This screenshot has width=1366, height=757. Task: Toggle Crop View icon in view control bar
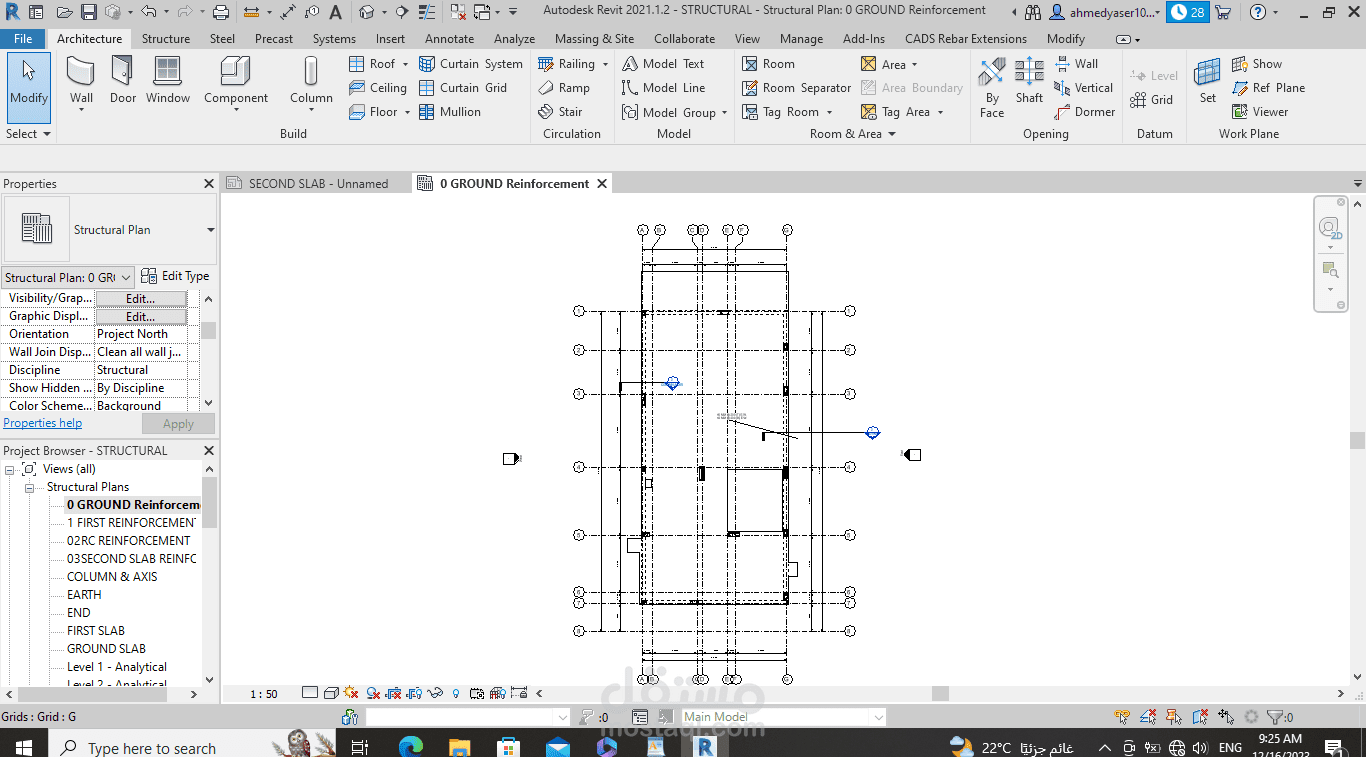393,693
